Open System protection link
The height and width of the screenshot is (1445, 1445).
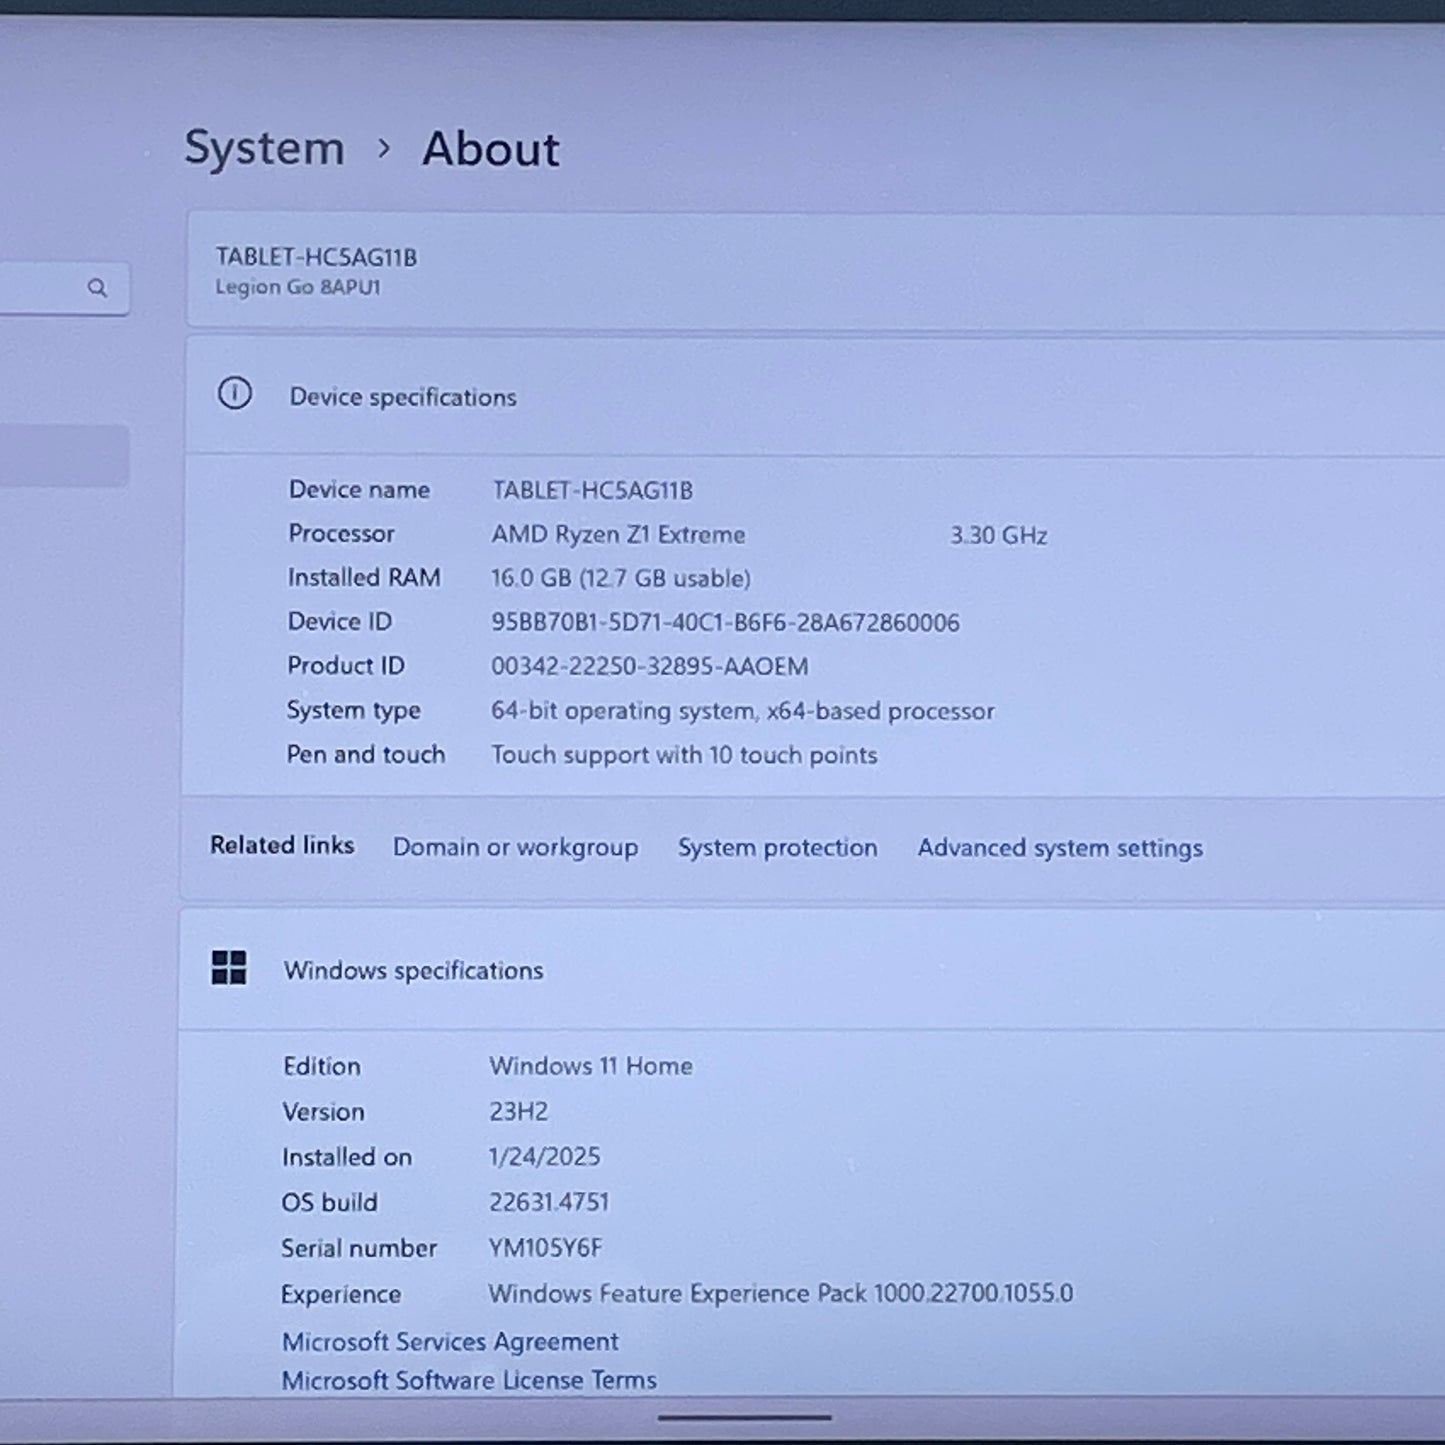point(778,848)
